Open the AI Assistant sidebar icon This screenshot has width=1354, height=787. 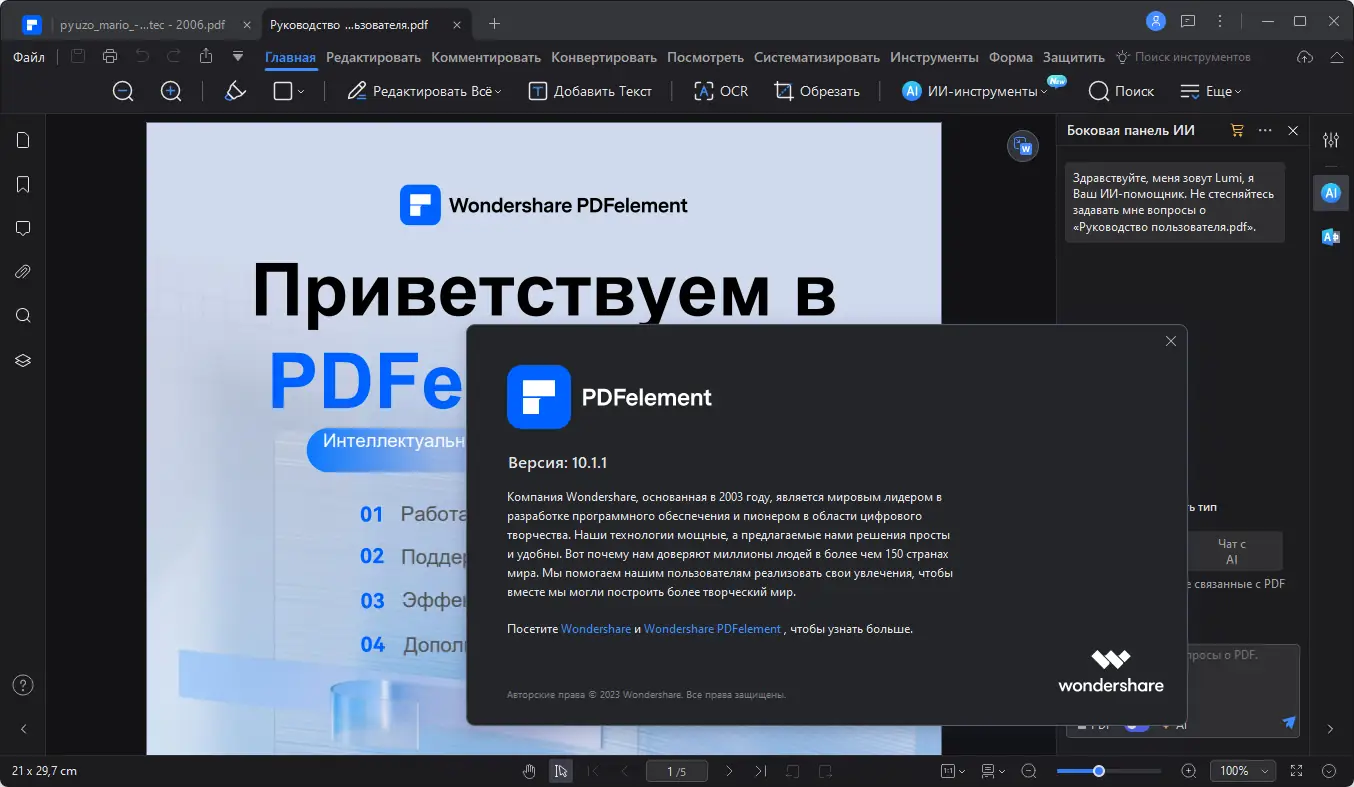click(1330, 192)
